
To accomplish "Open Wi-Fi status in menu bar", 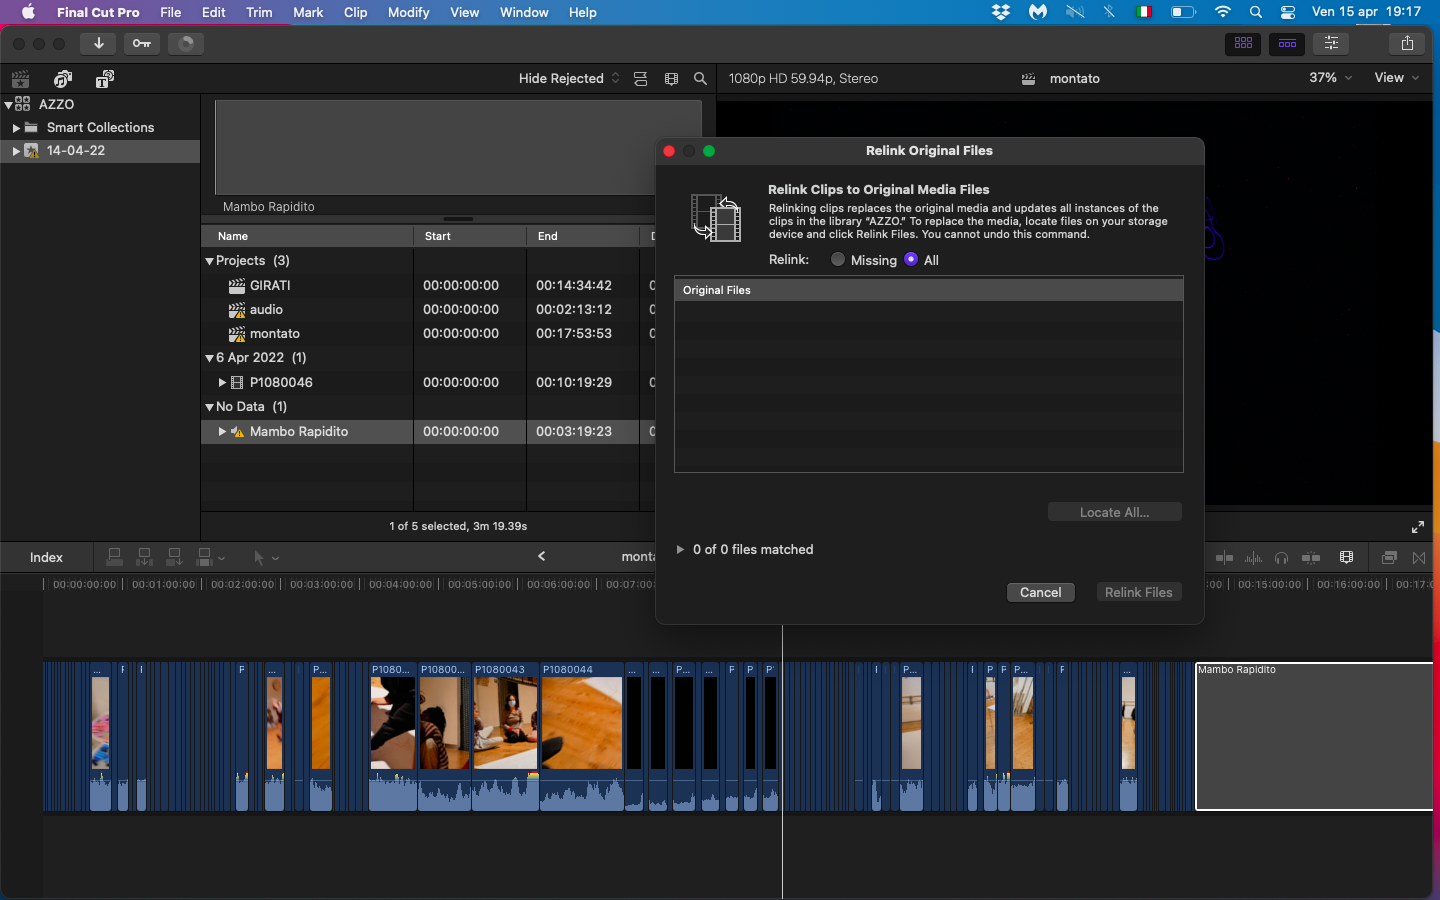I will (x=1222, y=12).
